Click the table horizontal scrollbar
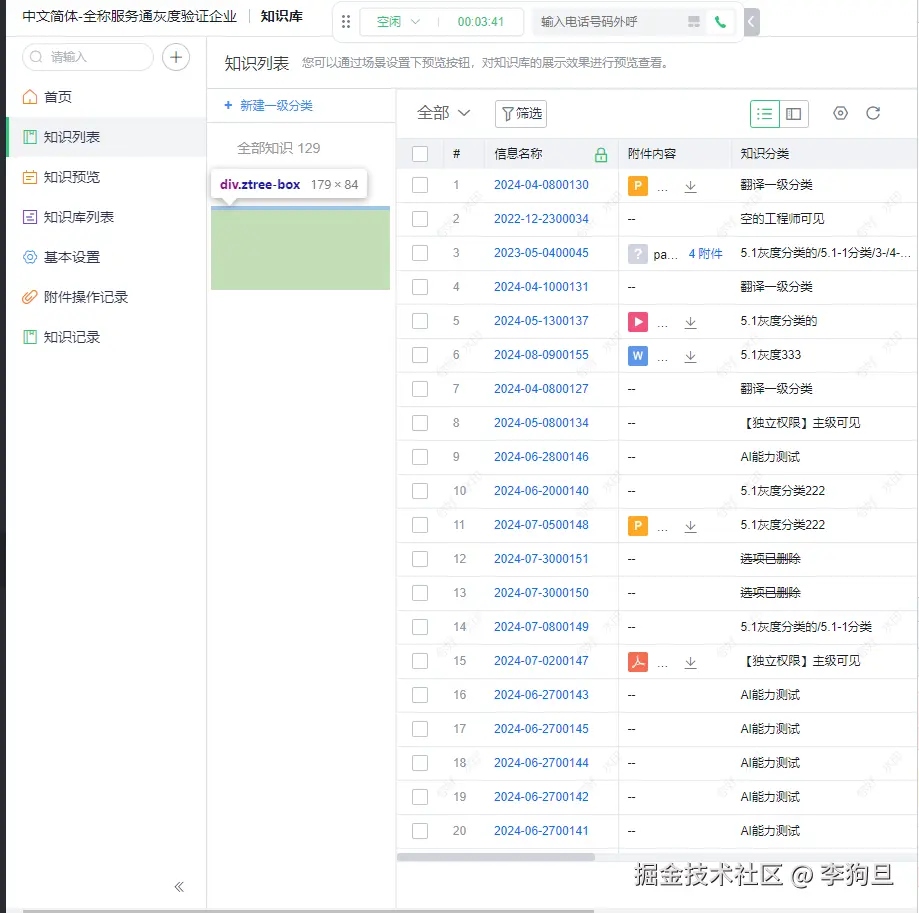The width and height of the screenshot is (919, 913). point(496,857)
